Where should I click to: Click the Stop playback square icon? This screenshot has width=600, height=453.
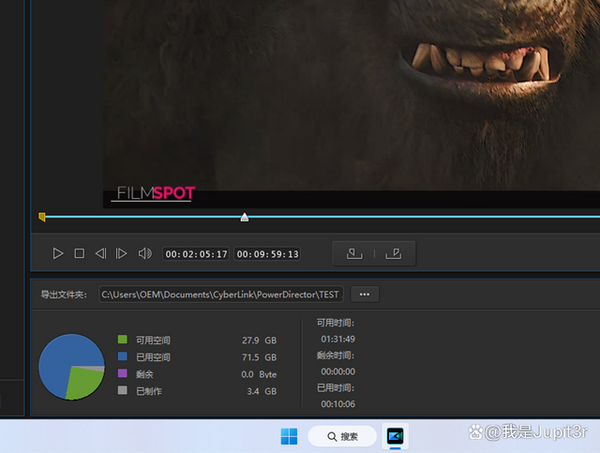click(x=79, y=254)
